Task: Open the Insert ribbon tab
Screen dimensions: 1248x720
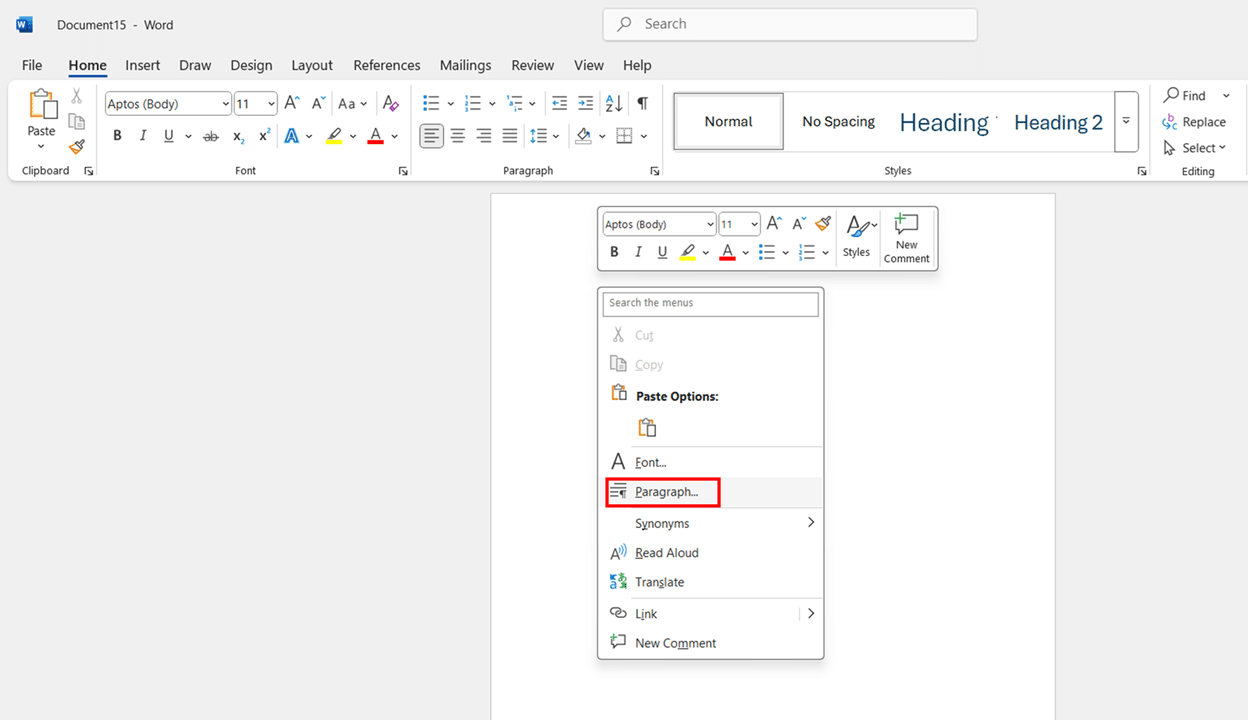Action: [143, 65]
